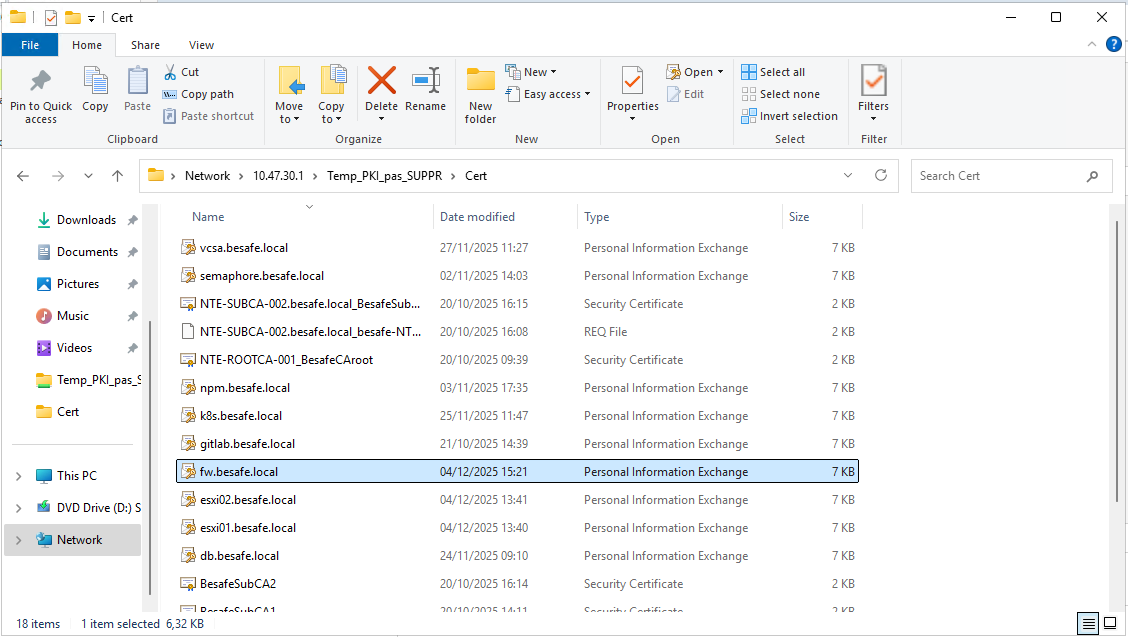Open the Easy access dropdown

[547, 94]
